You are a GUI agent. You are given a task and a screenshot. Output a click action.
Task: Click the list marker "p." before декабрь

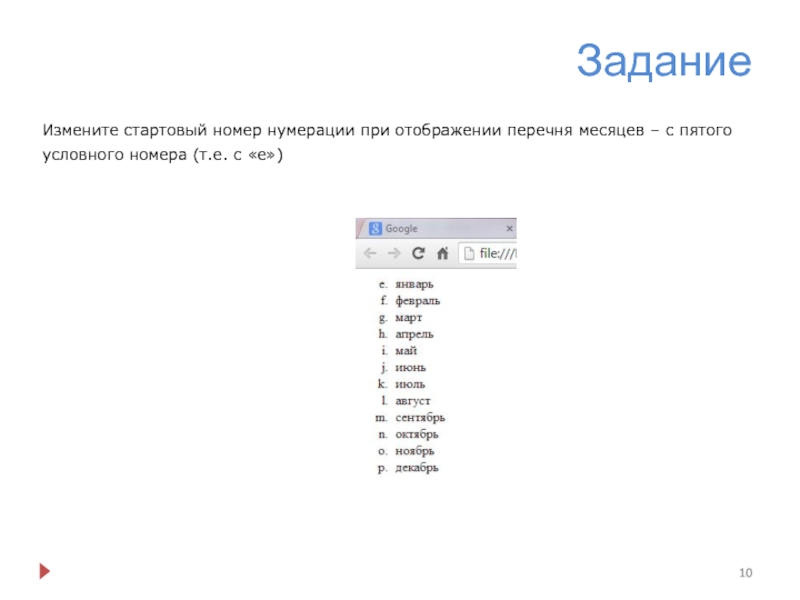(383, 468)
